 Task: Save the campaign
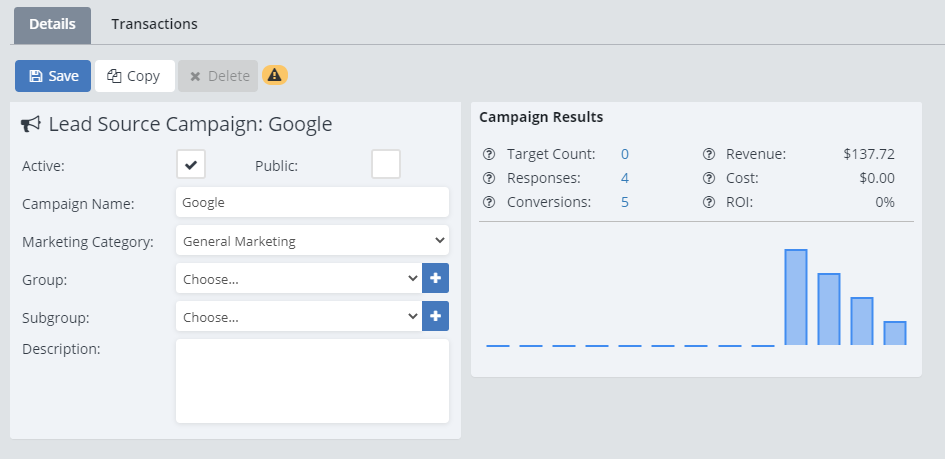[x=53, y=76]
